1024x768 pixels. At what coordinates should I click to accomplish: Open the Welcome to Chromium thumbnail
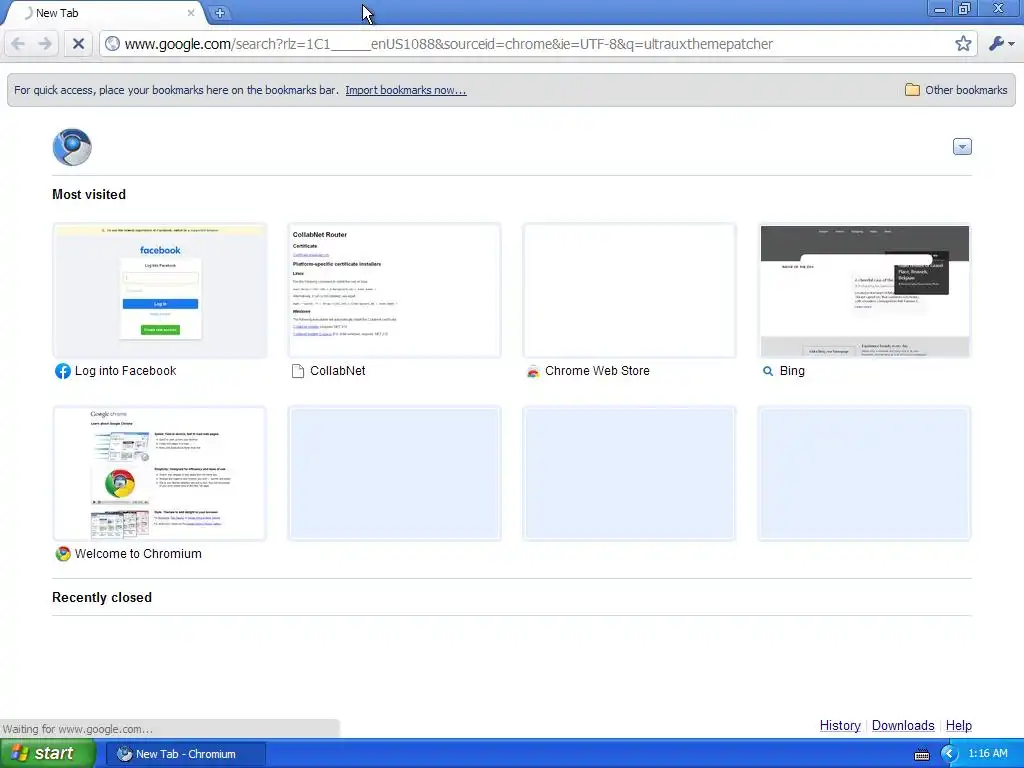[x=160, y=473]
